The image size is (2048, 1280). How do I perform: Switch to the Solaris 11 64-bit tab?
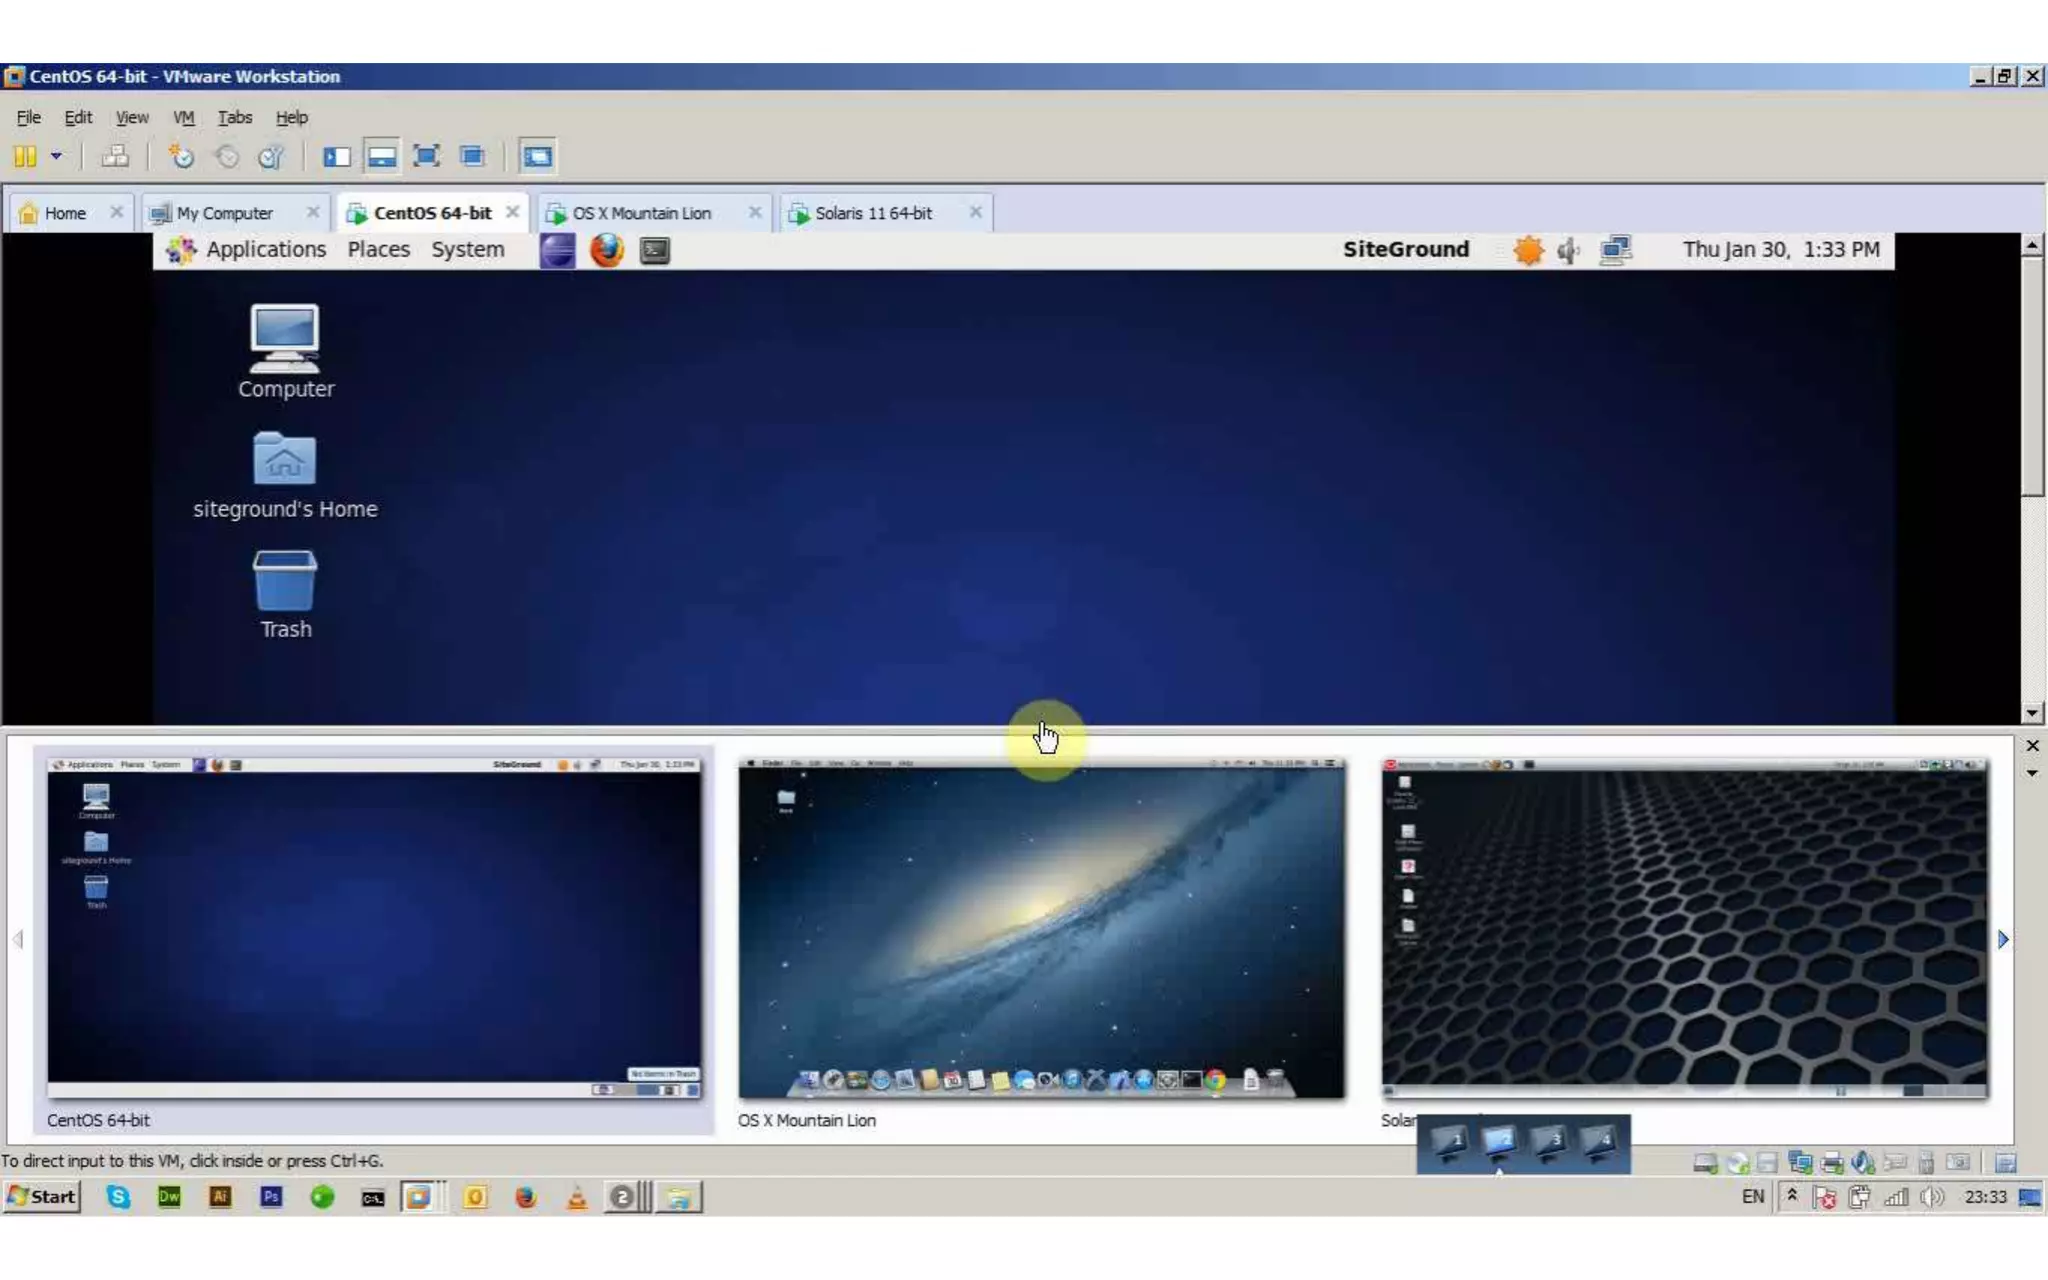point(872,213)
